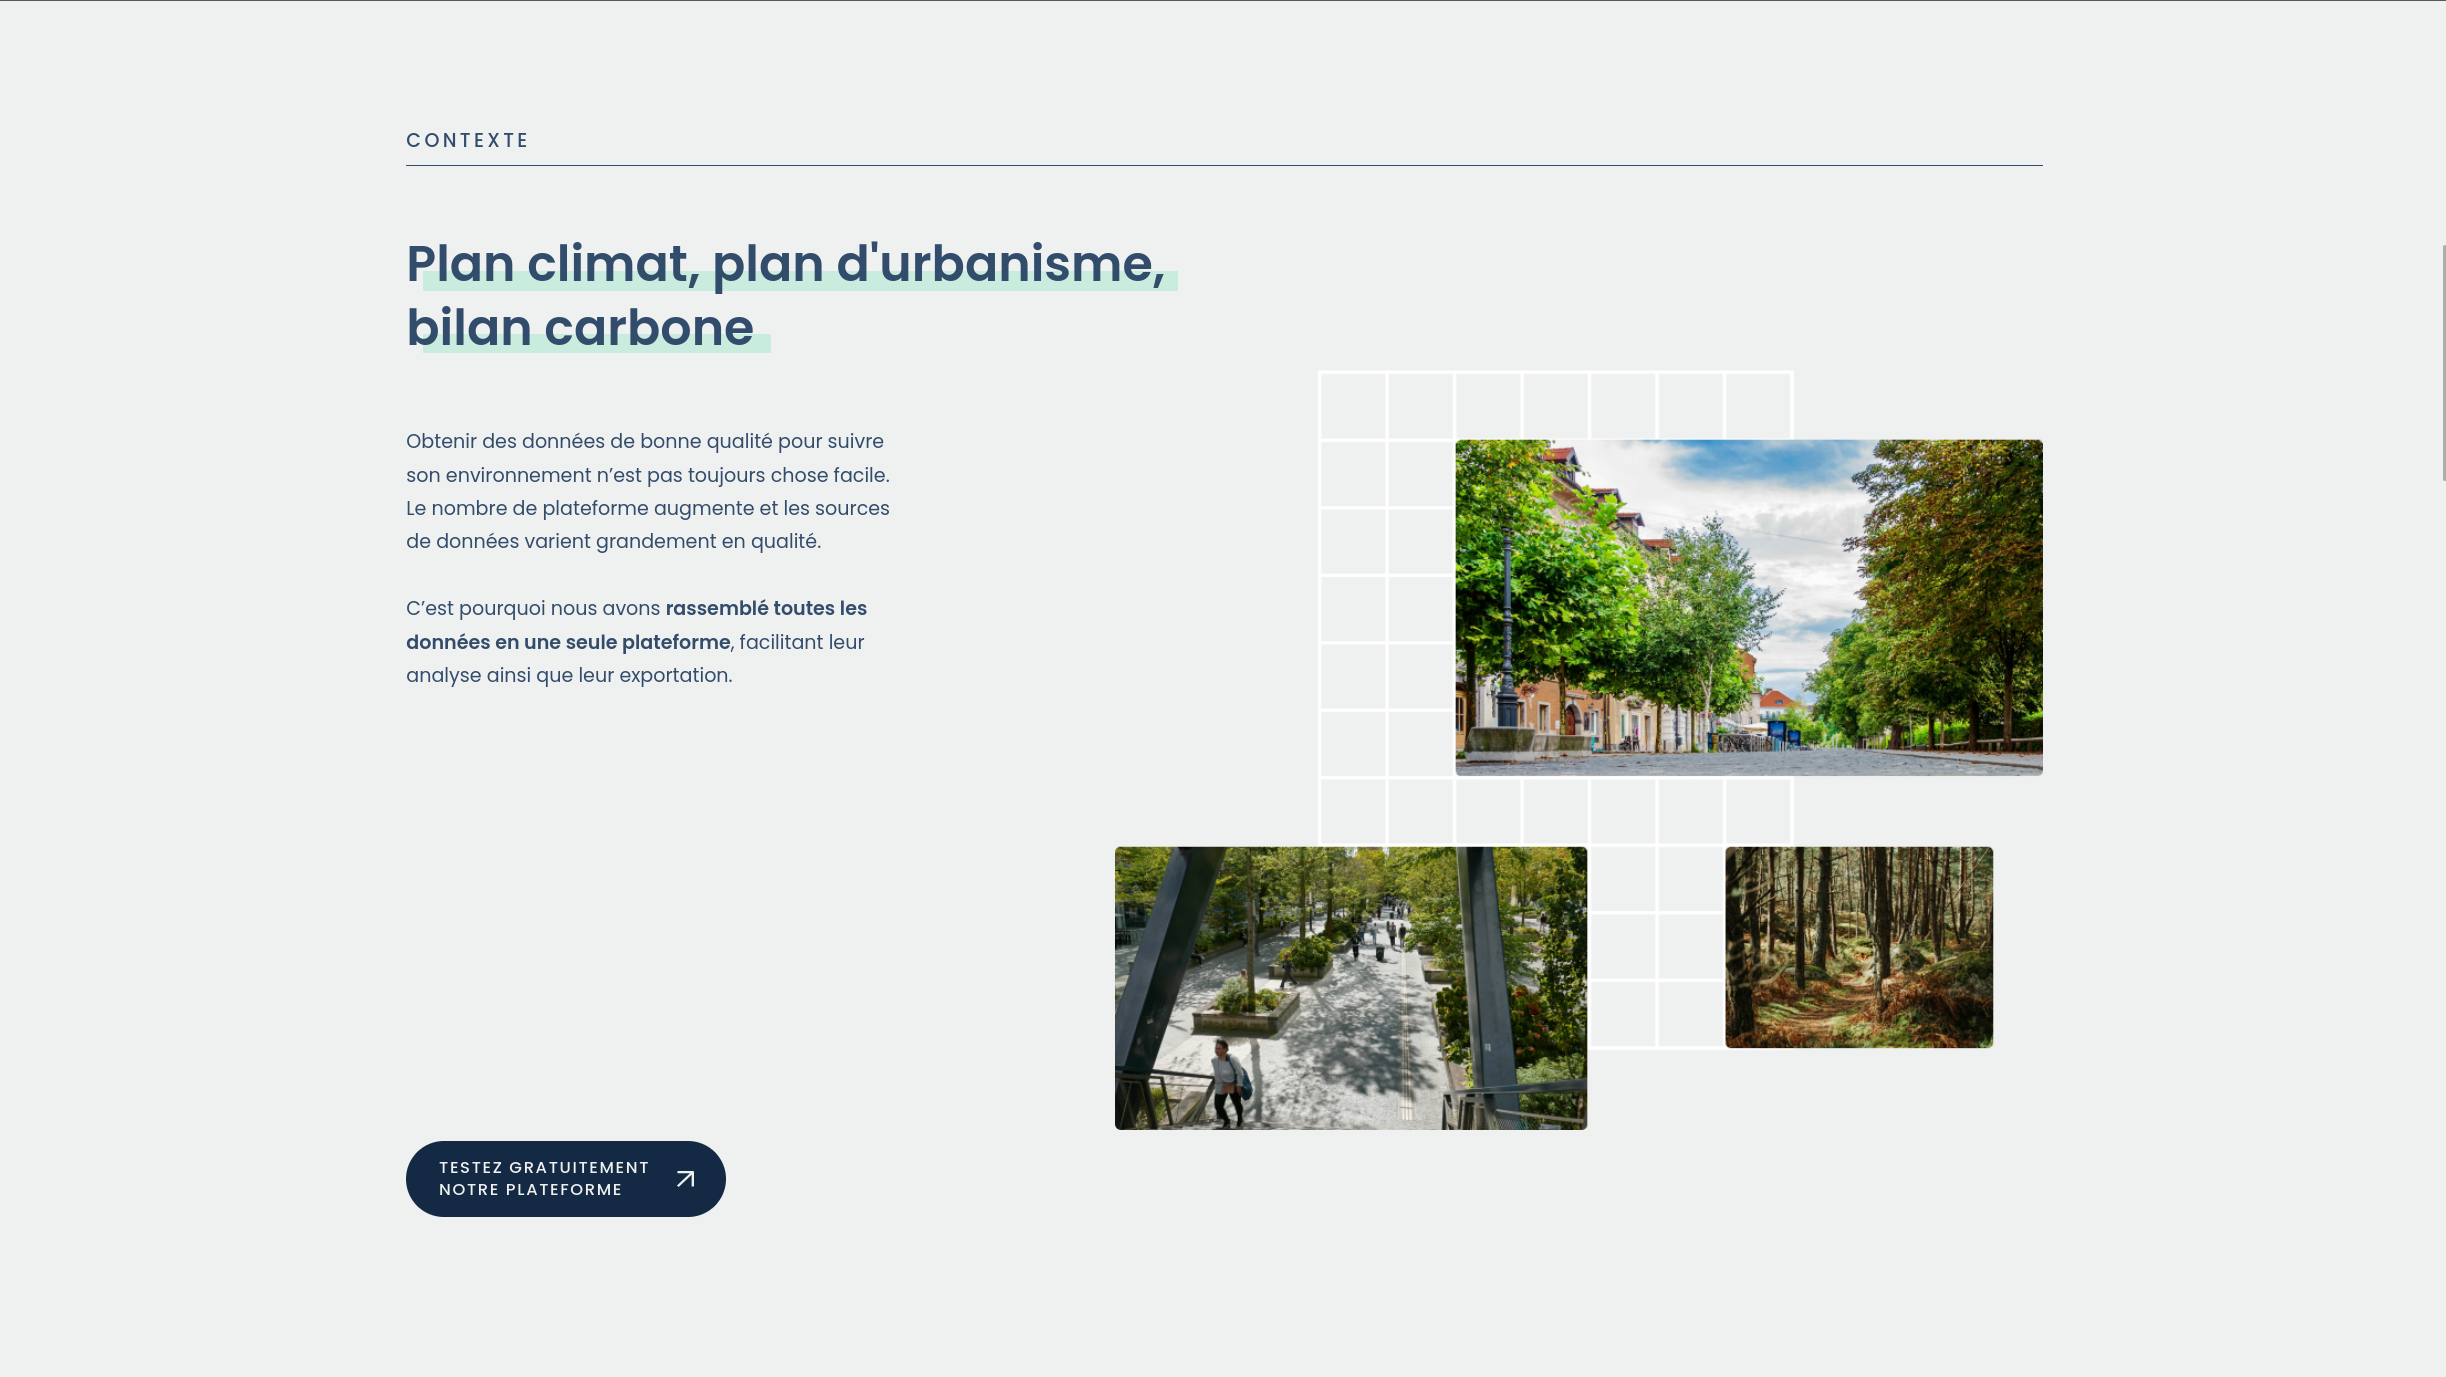Click the sentence starting 'C'est pourquoi nous avons'
This screenshot has width=2446, height=1377.
(x=532, y=608)
